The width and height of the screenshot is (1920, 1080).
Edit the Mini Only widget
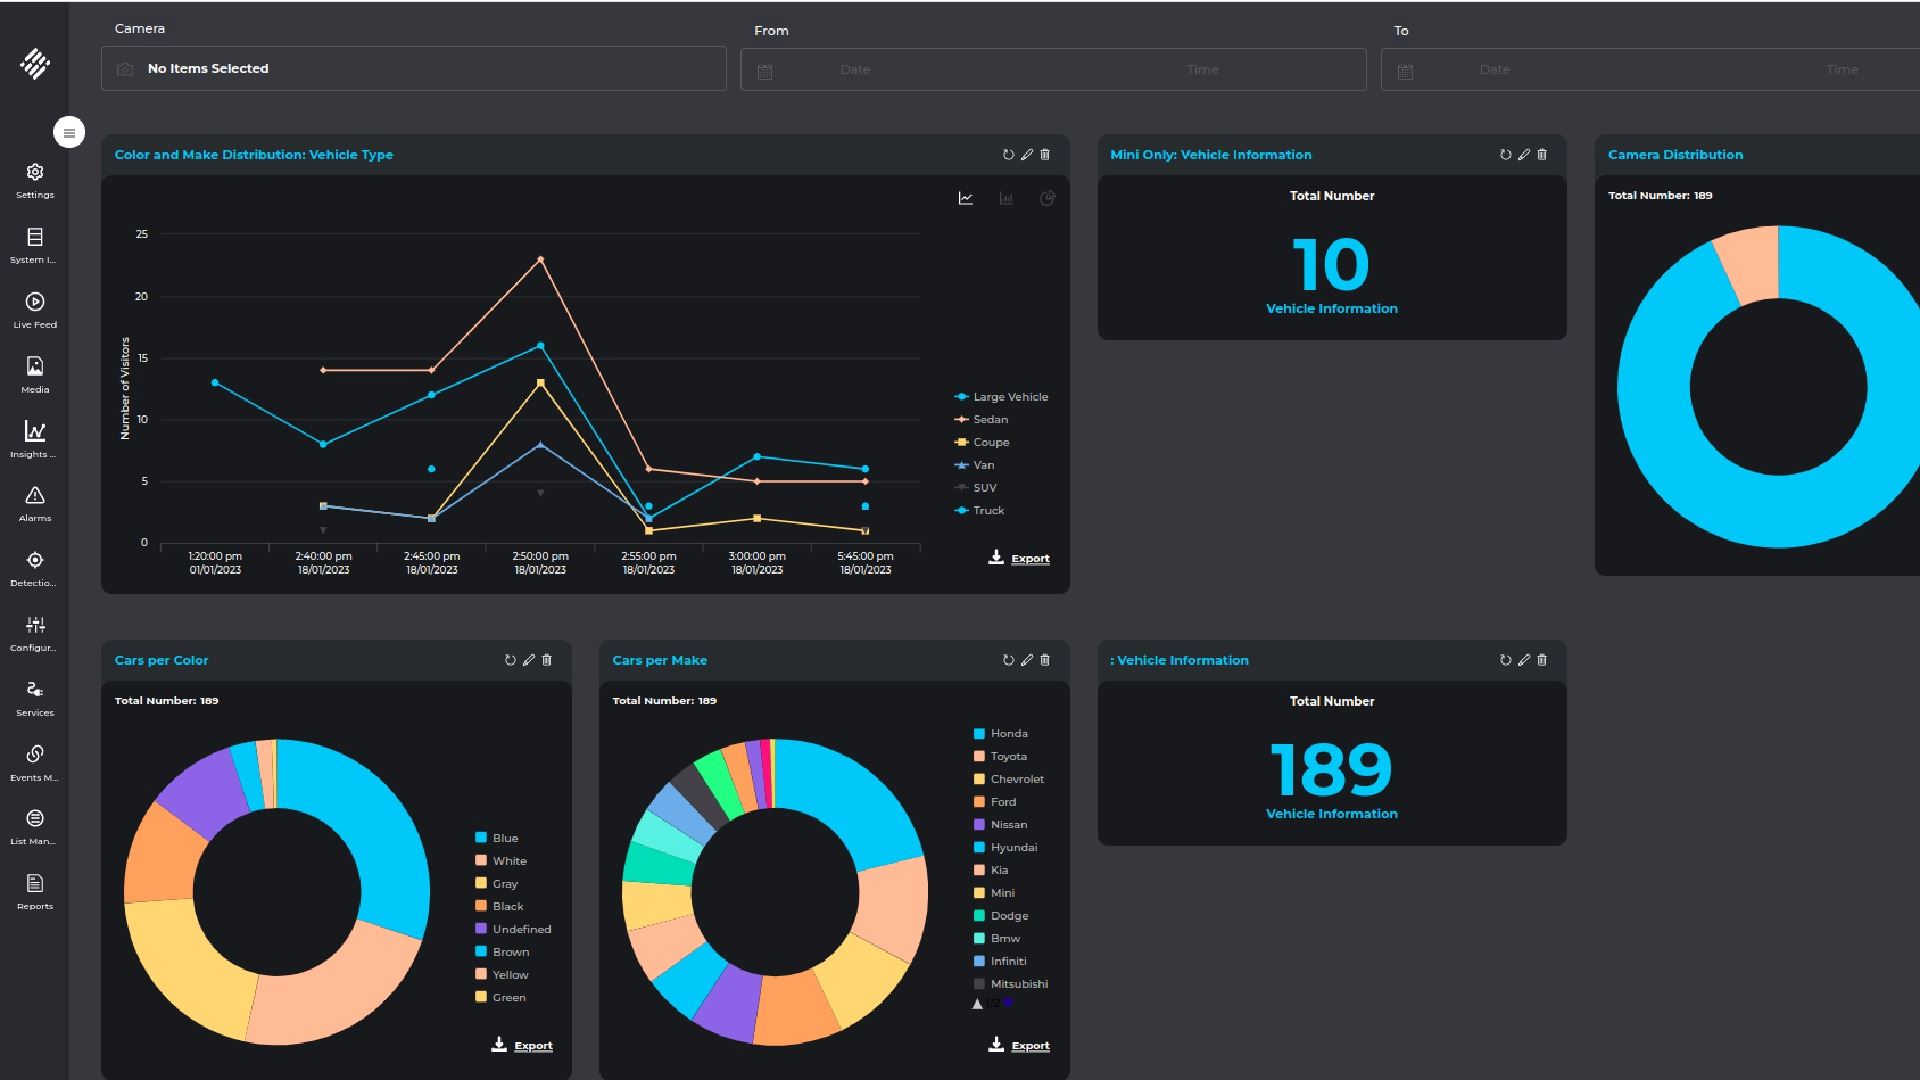(x=1524, y=154)
